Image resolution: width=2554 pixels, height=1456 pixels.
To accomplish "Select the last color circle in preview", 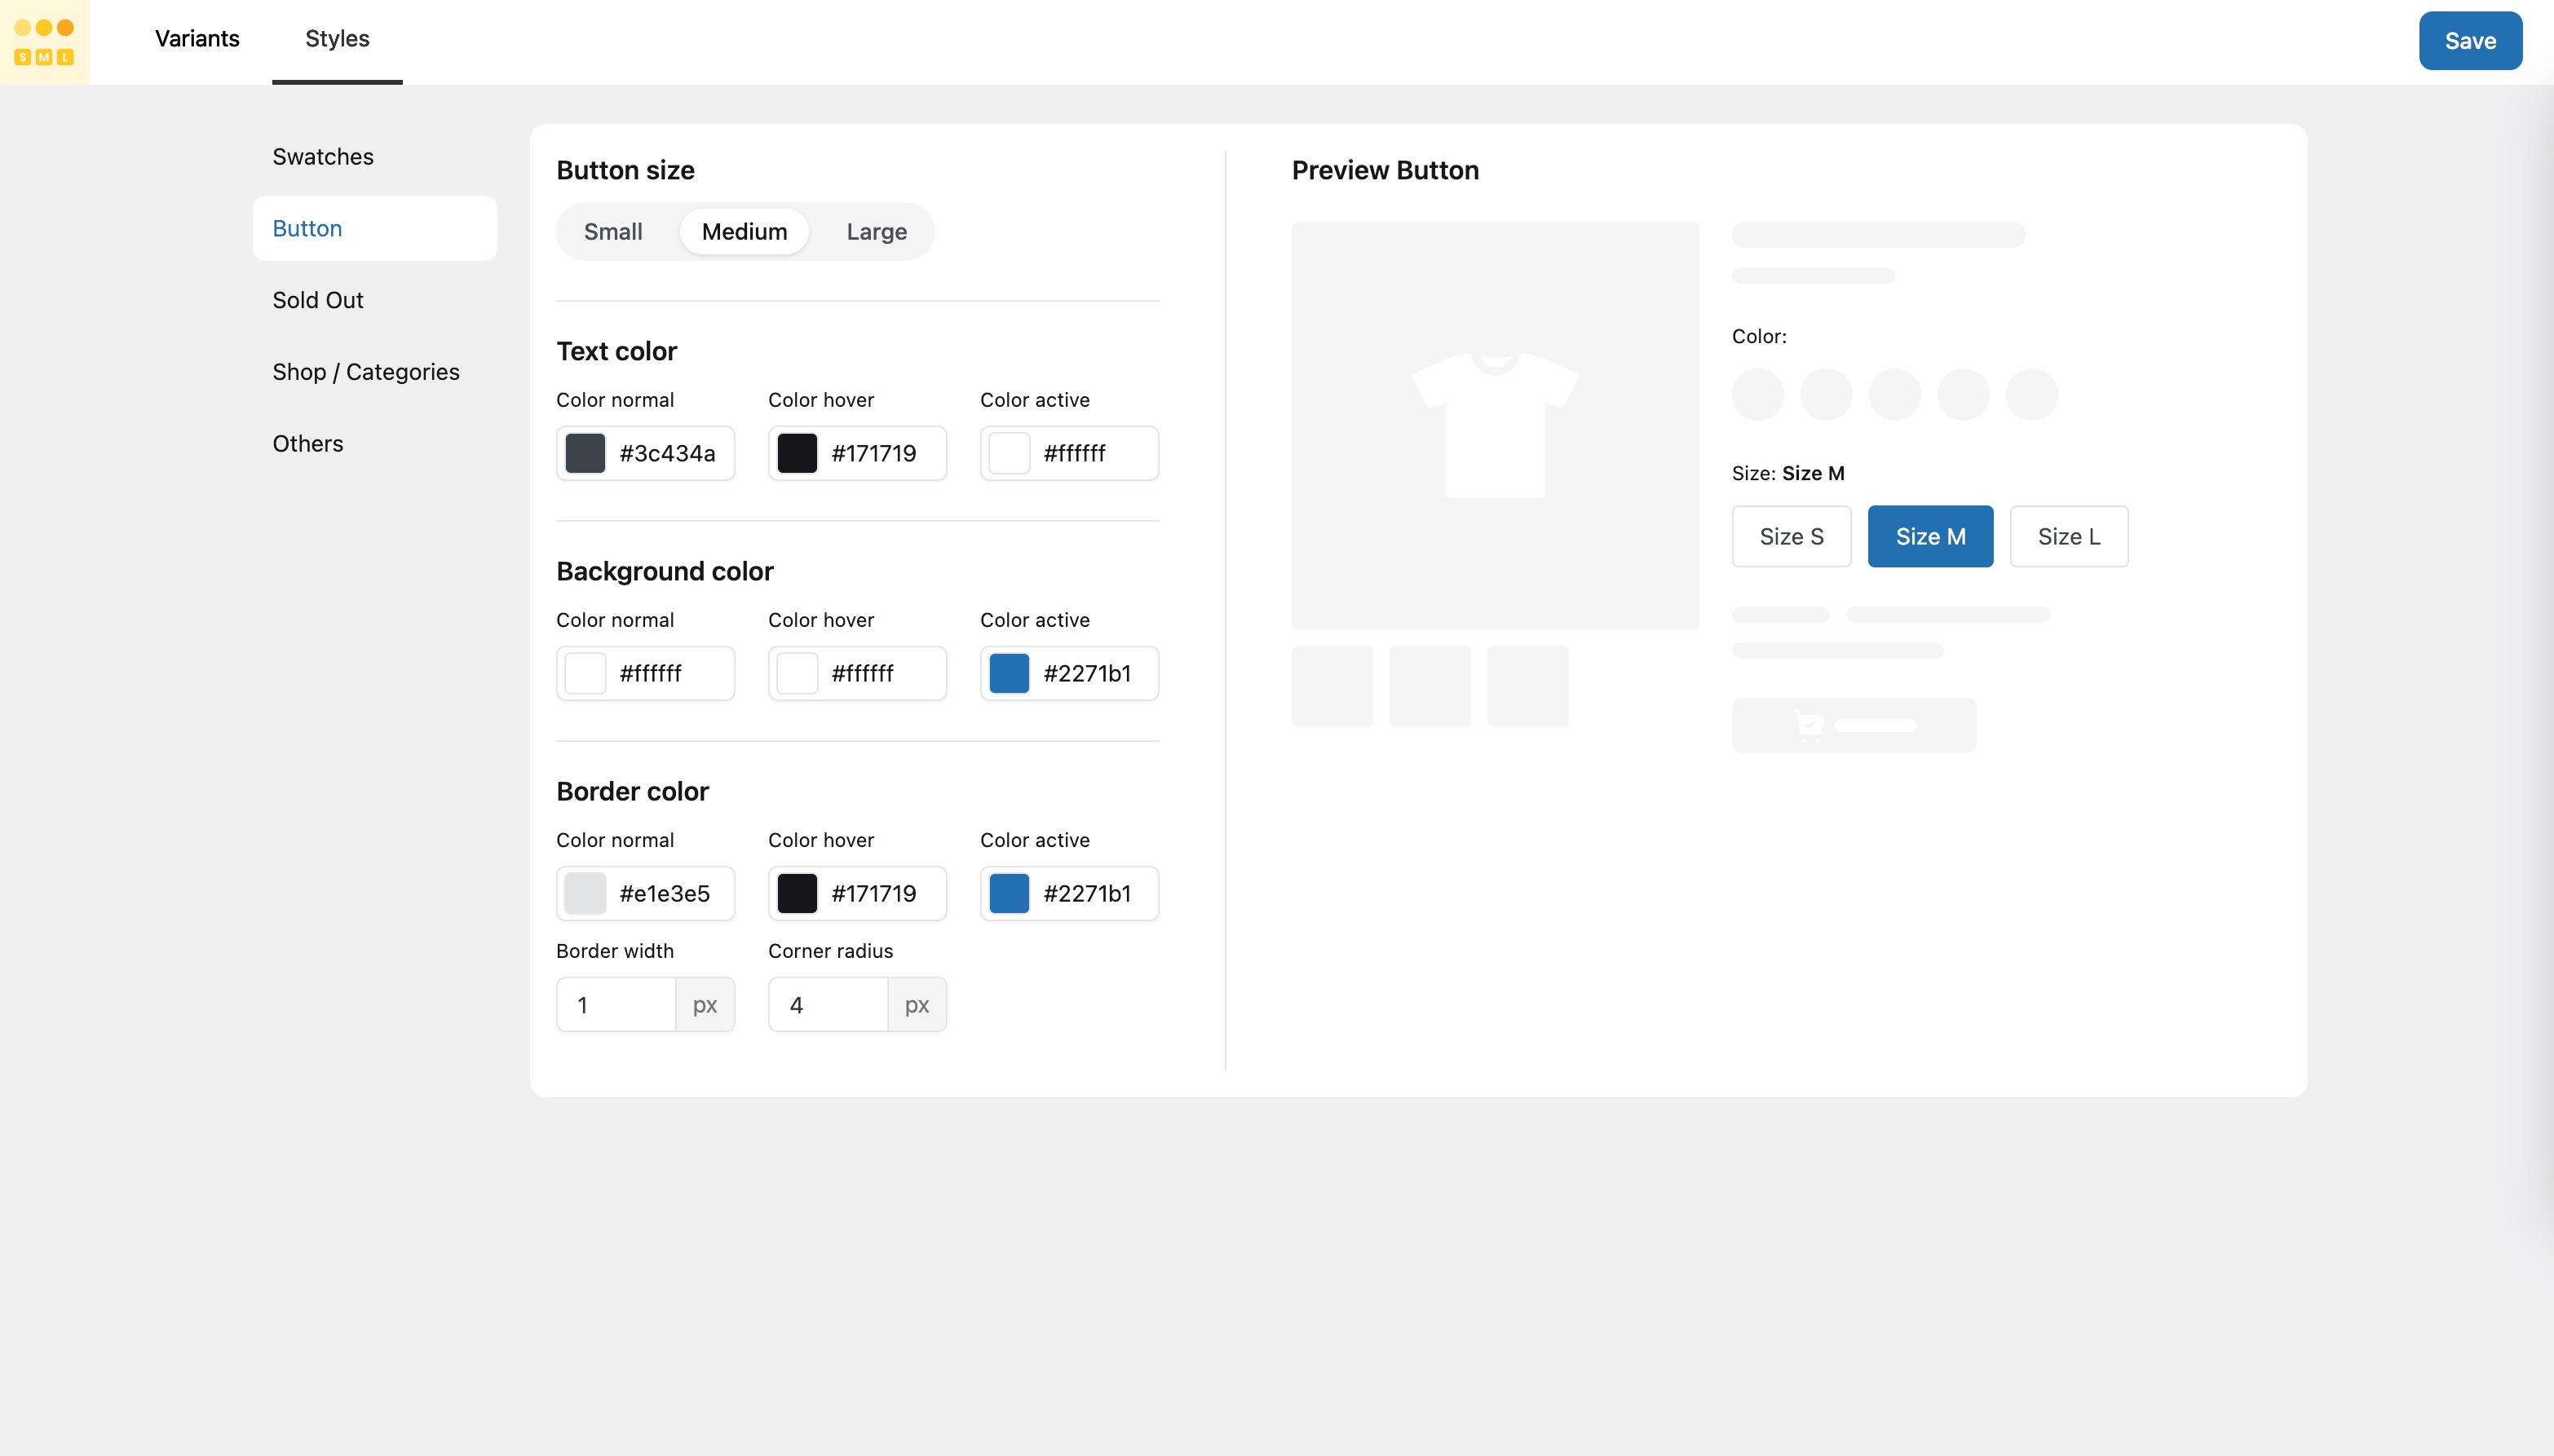I will coord(2032,394).
